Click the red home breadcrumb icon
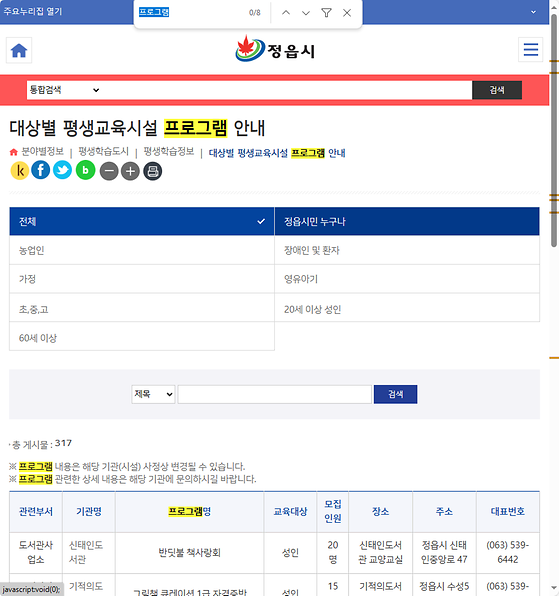 pos(14,152)
